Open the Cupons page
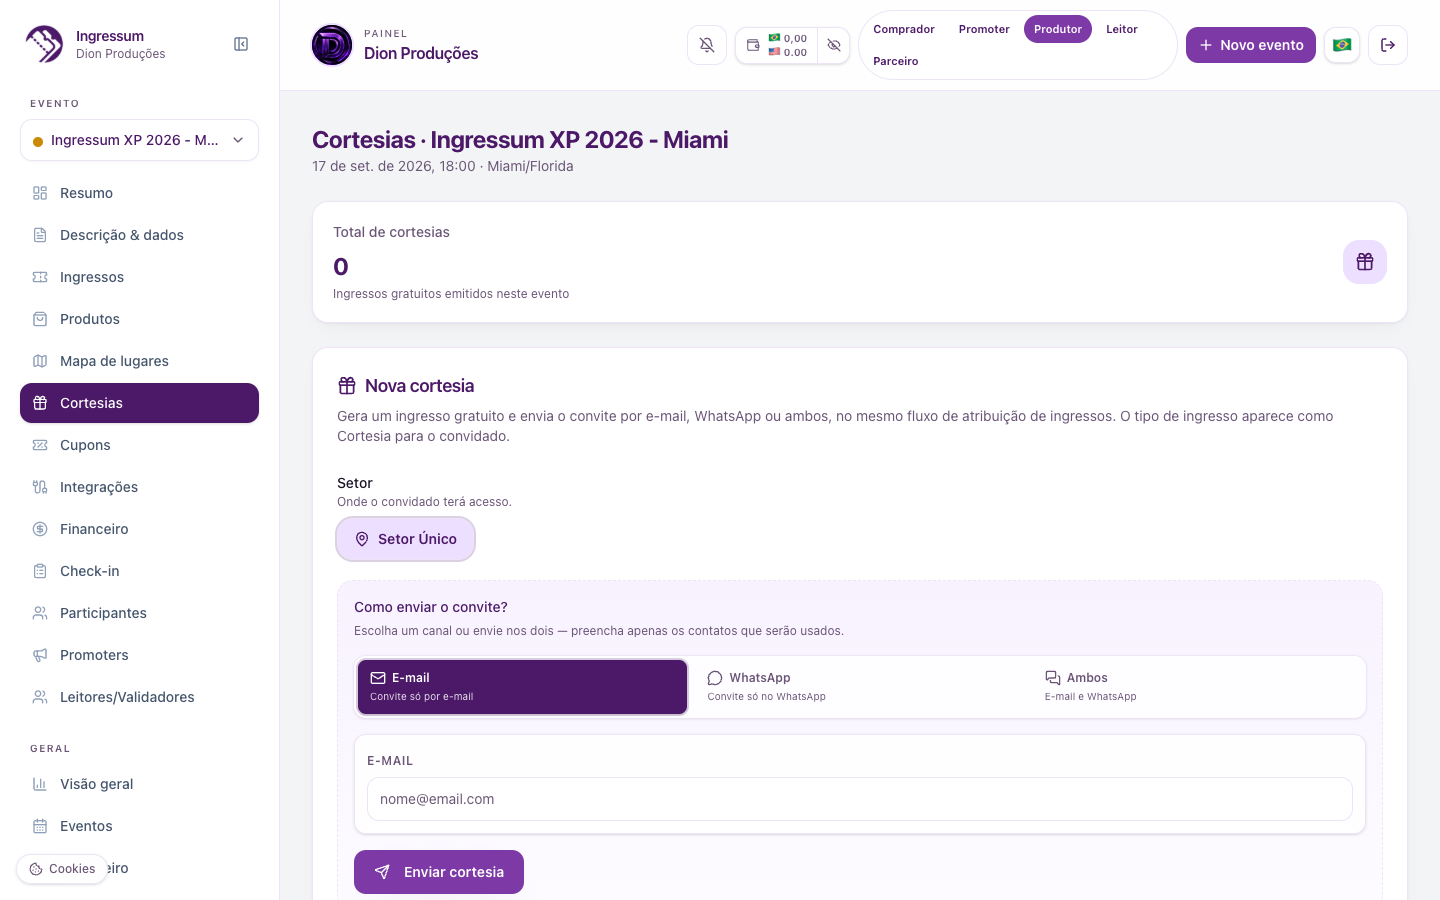The image size is (1440, 900). [139, 445]
